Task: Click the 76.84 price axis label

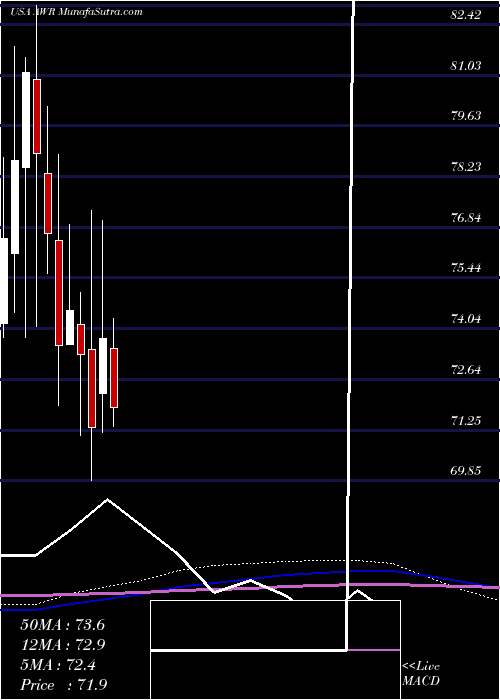Action: tap(466, 218)
